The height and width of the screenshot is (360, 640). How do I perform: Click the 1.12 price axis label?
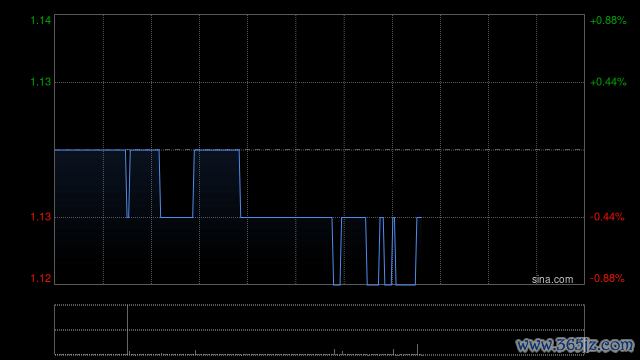41,278
